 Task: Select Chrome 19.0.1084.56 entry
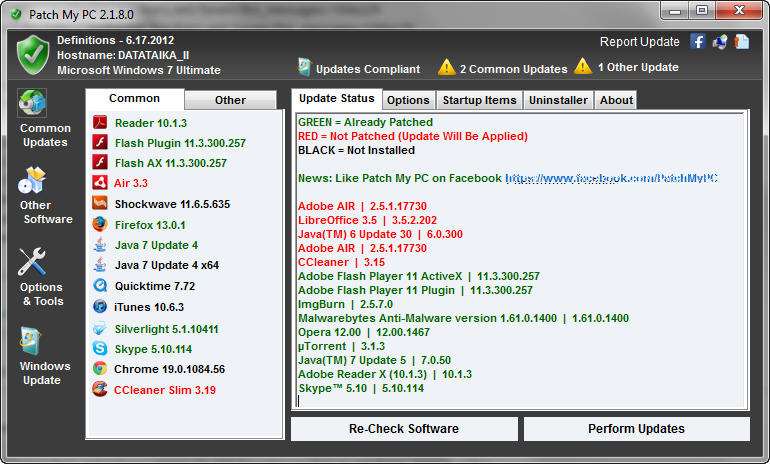click(169, 369)
